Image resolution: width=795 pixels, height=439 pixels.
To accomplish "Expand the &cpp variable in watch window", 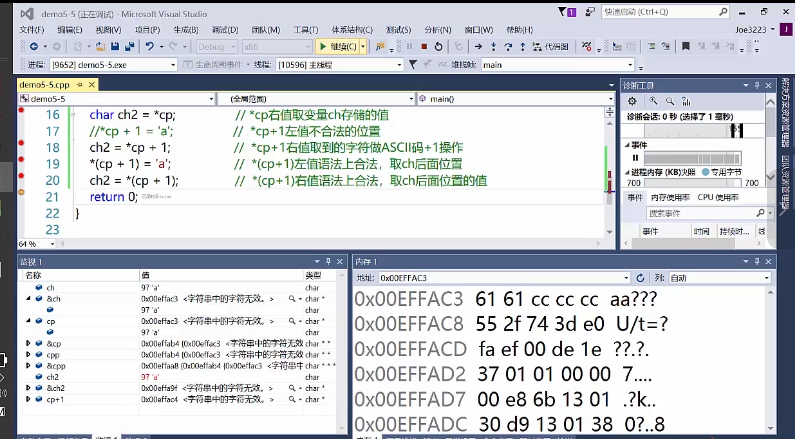I will (x=28, y=365).
